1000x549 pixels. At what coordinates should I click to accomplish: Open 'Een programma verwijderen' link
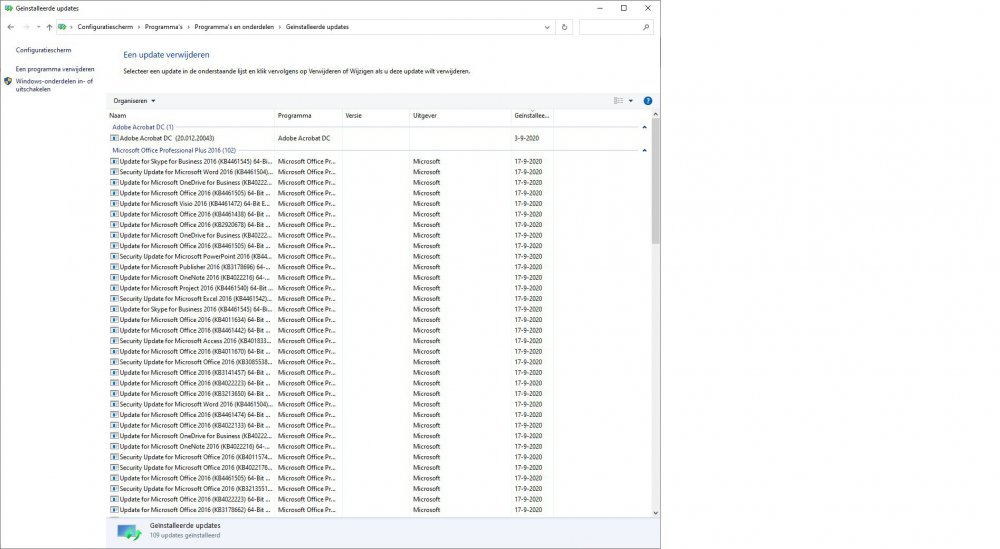coord(55,69)
